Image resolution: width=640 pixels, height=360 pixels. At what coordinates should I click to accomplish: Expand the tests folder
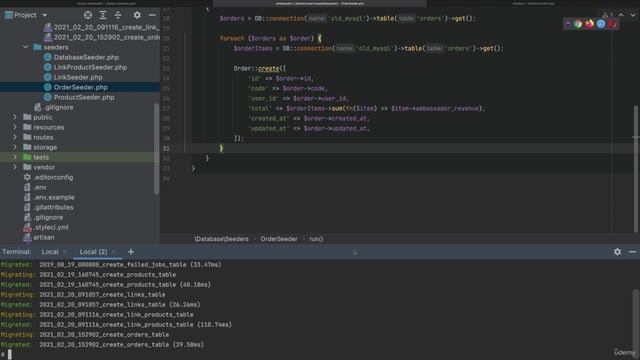click(15, 157)
